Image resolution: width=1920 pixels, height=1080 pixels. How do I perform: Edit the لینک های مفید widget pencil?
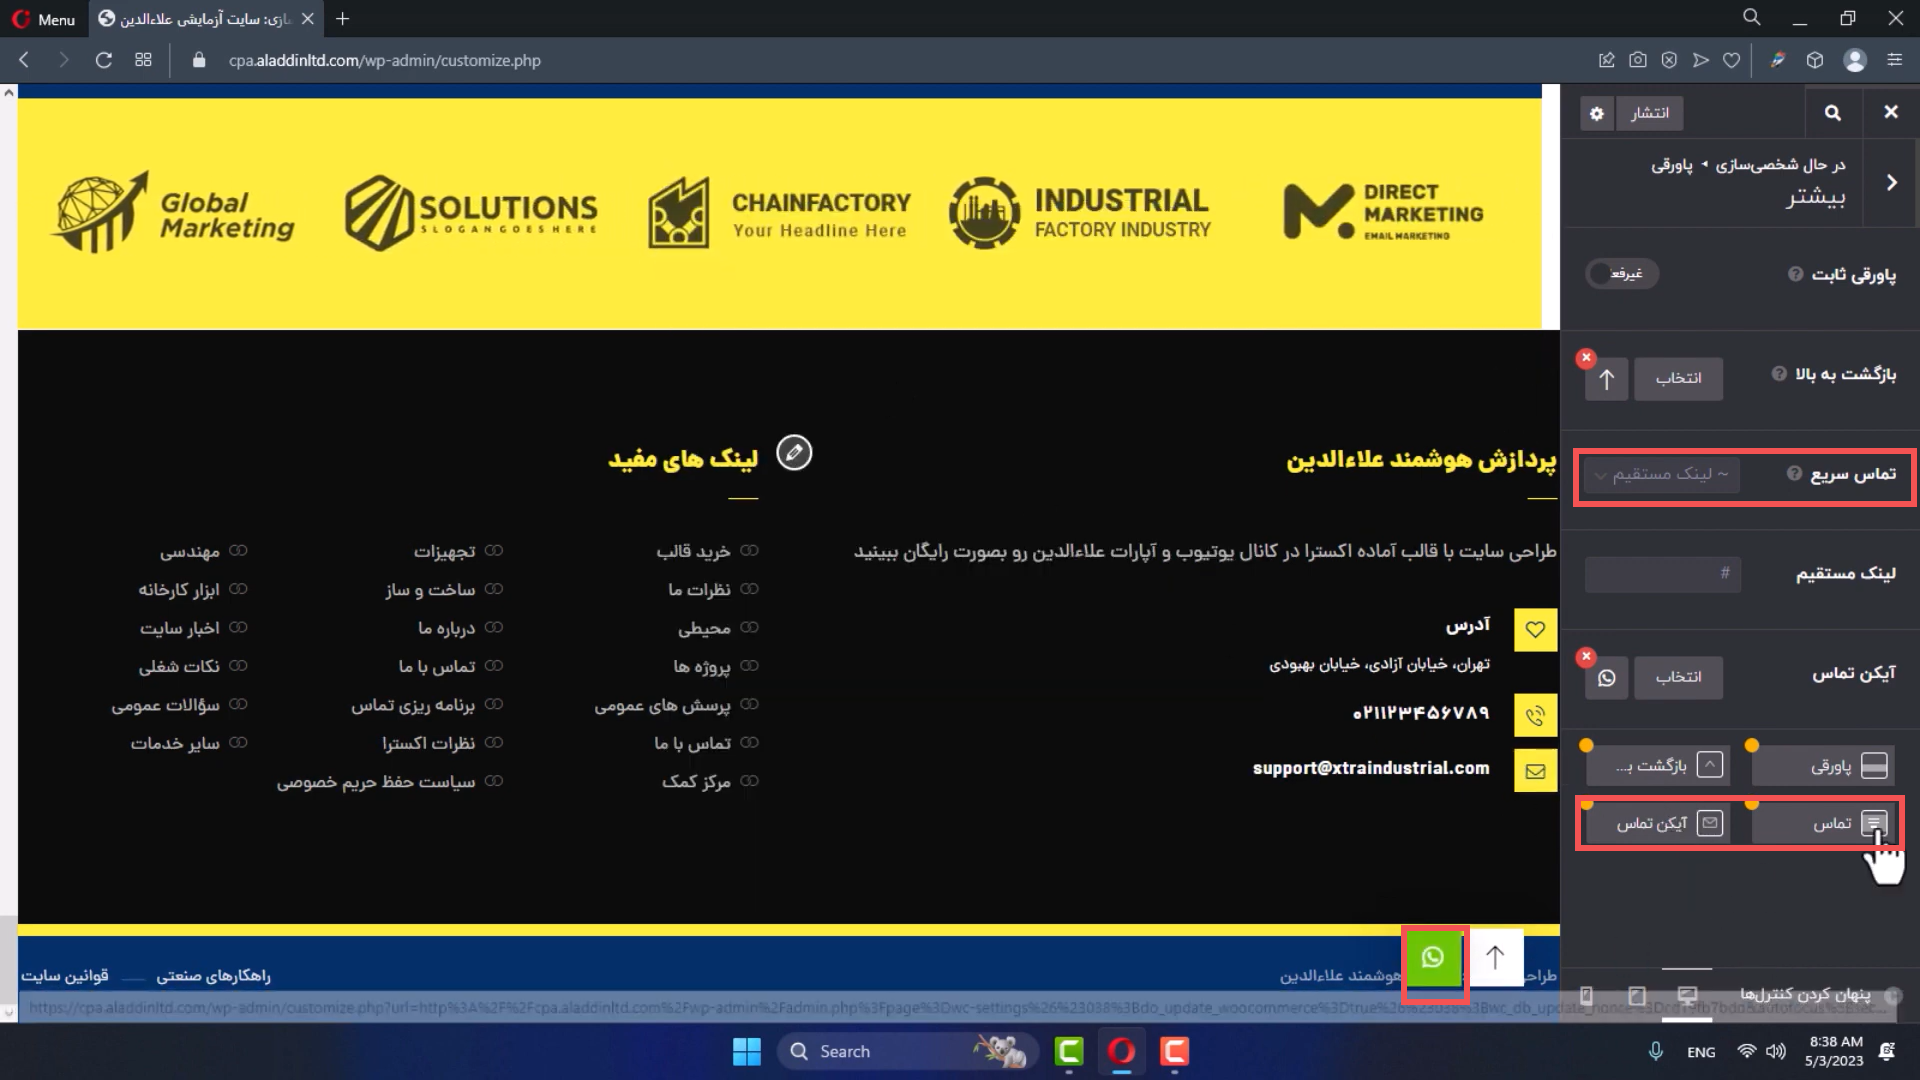coord(794,453)
